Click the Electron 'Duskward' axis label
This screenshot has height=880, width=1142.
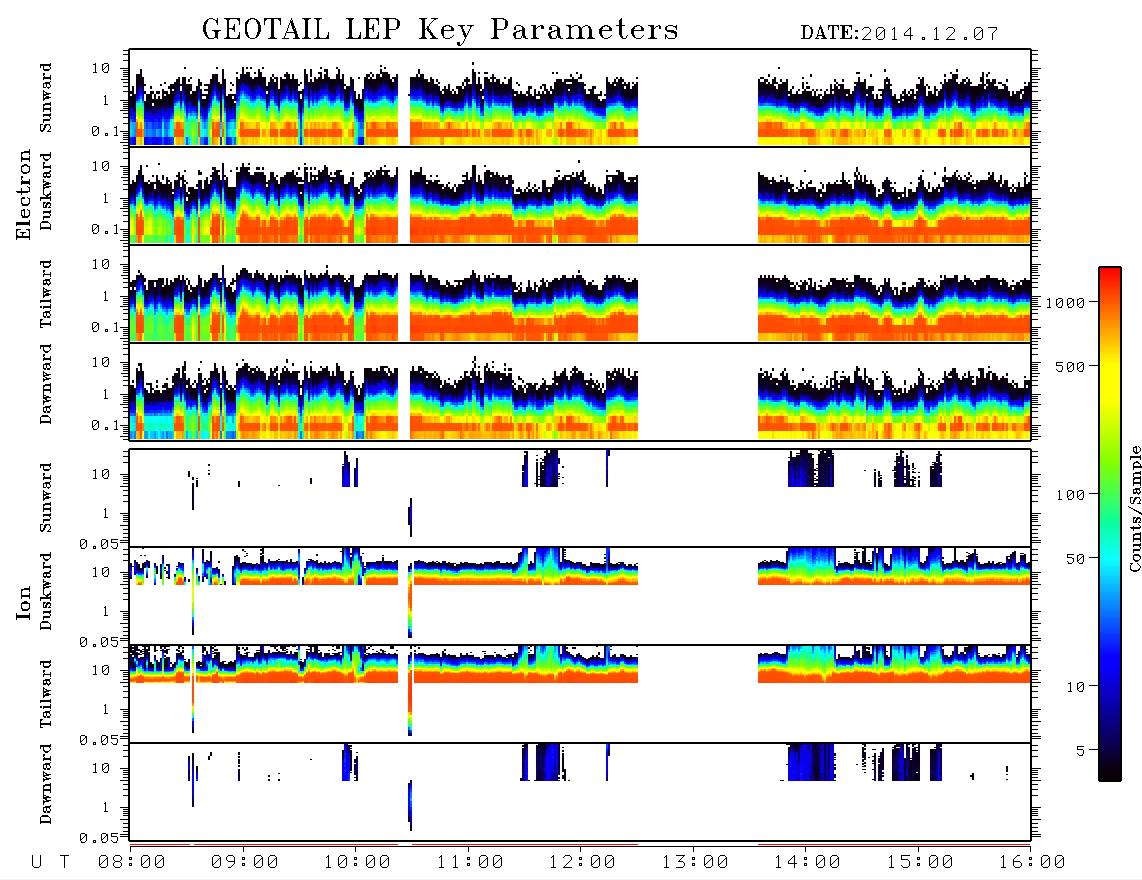46,191
